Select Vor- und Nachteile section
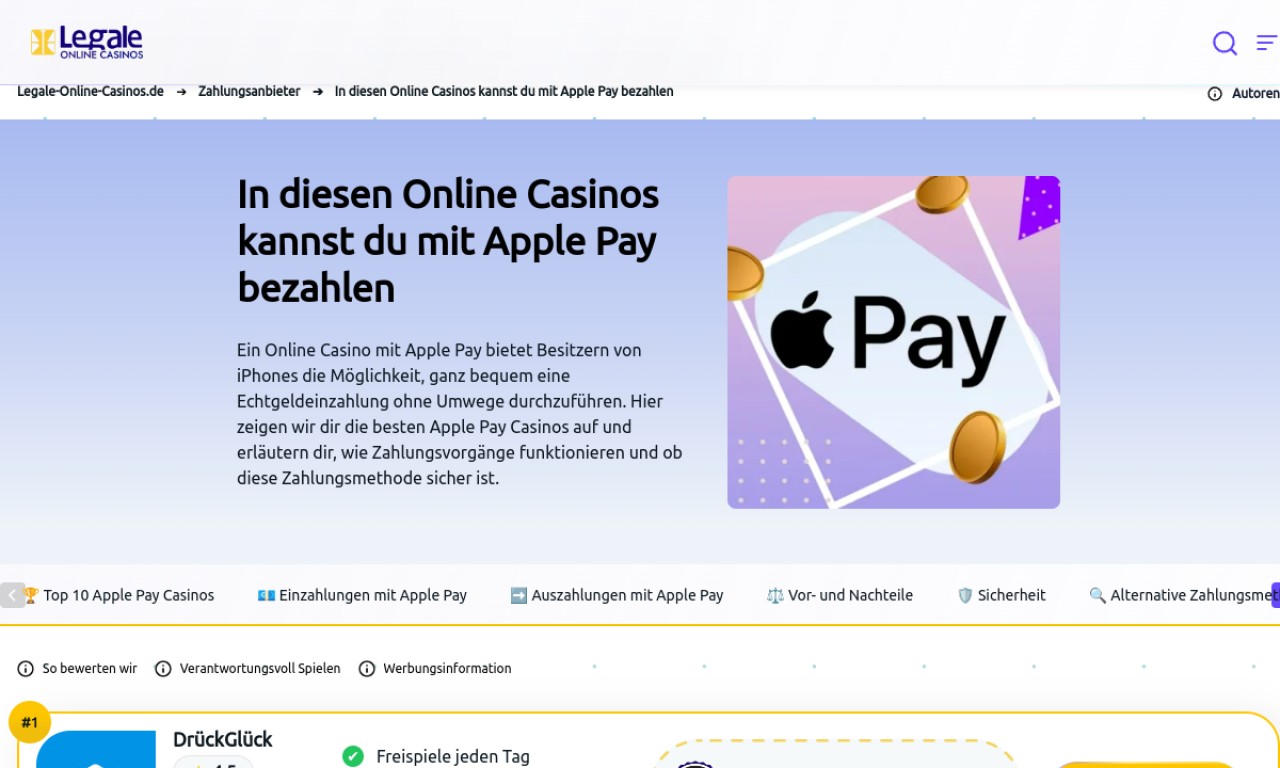 point(840,595)
